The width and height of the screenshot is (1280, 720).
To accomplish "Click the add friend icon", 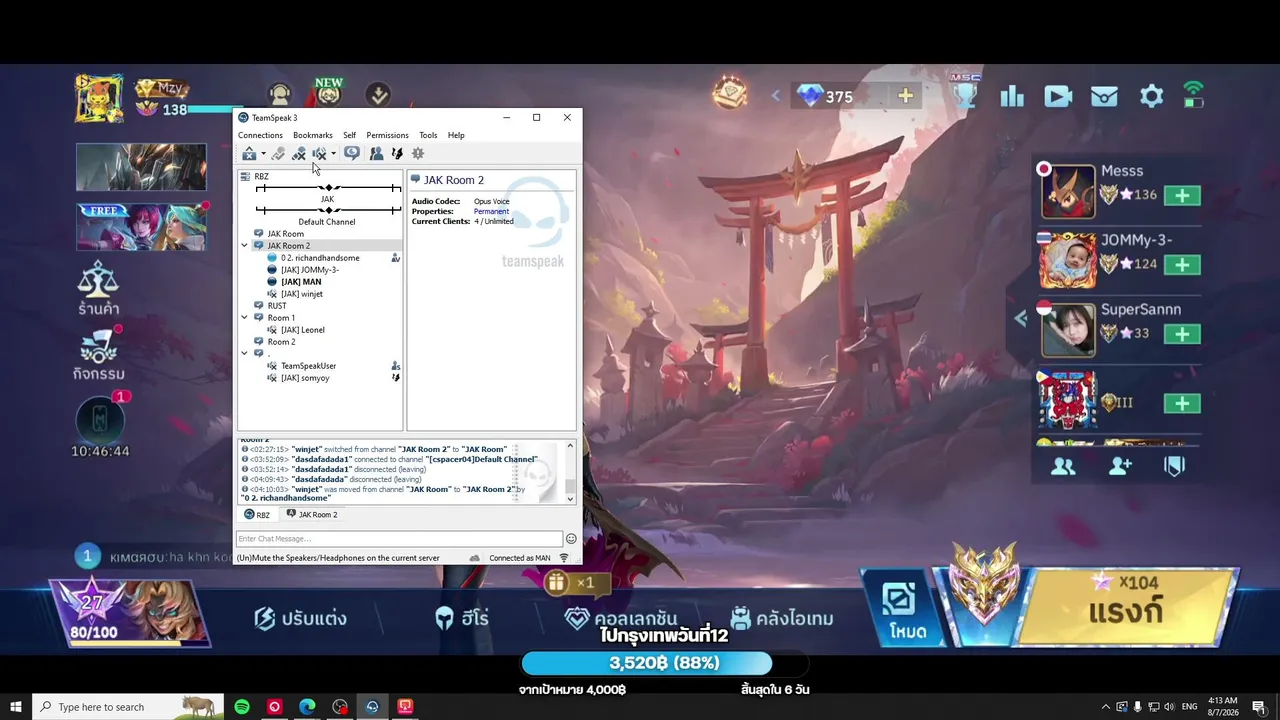I will pos(1120,466).
